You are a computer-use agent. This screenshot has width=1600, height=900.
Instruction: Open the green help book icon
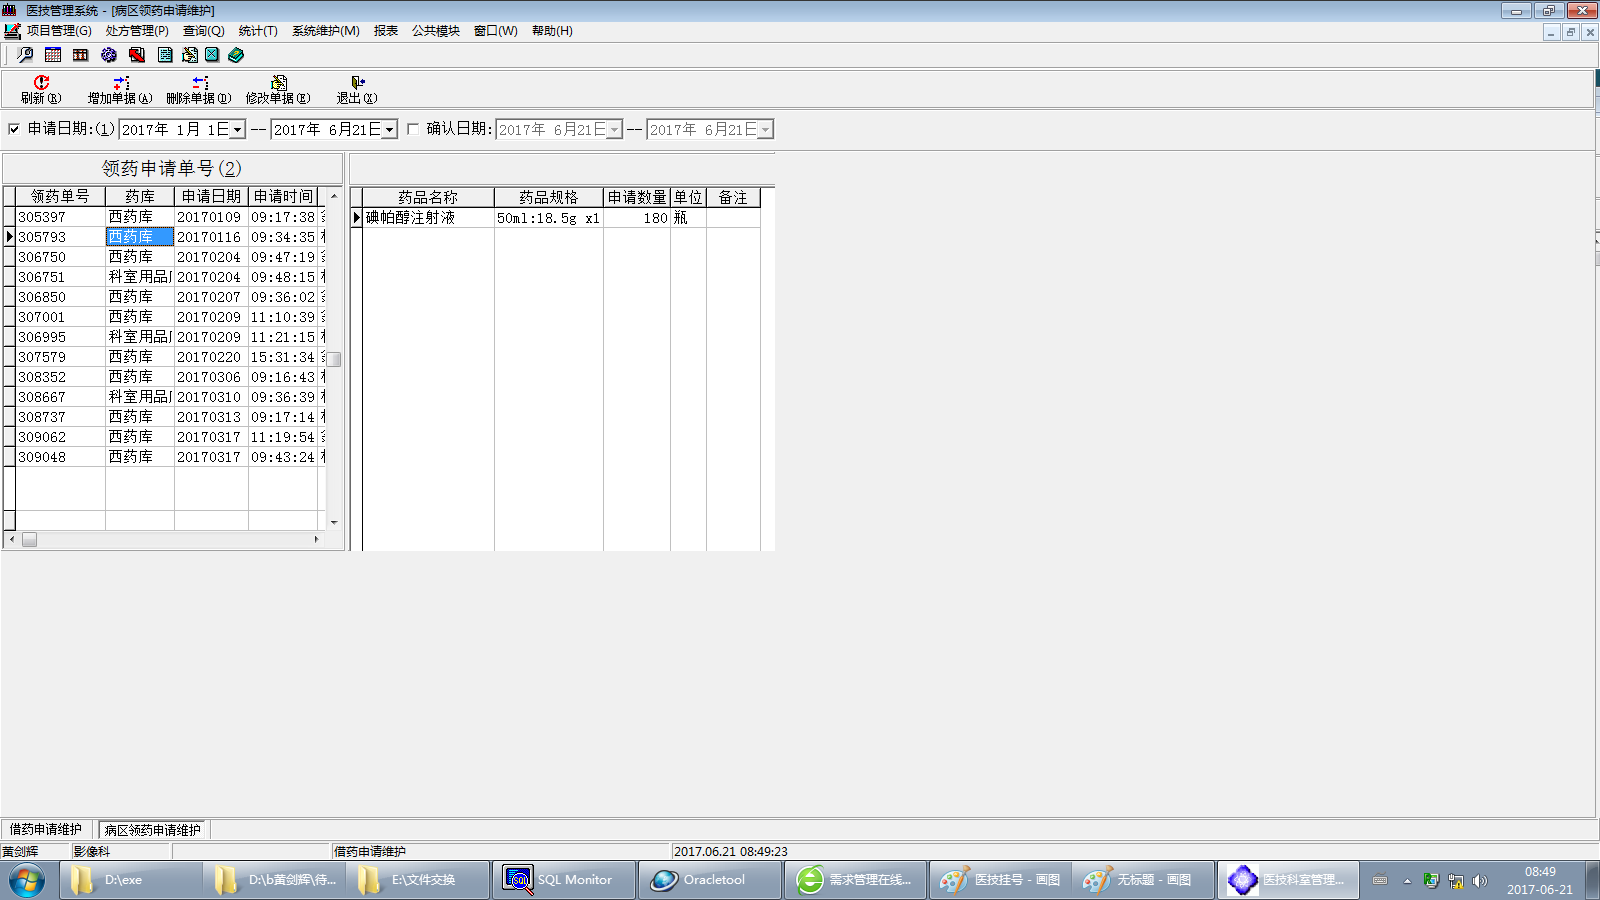click(x=236, y=55)
